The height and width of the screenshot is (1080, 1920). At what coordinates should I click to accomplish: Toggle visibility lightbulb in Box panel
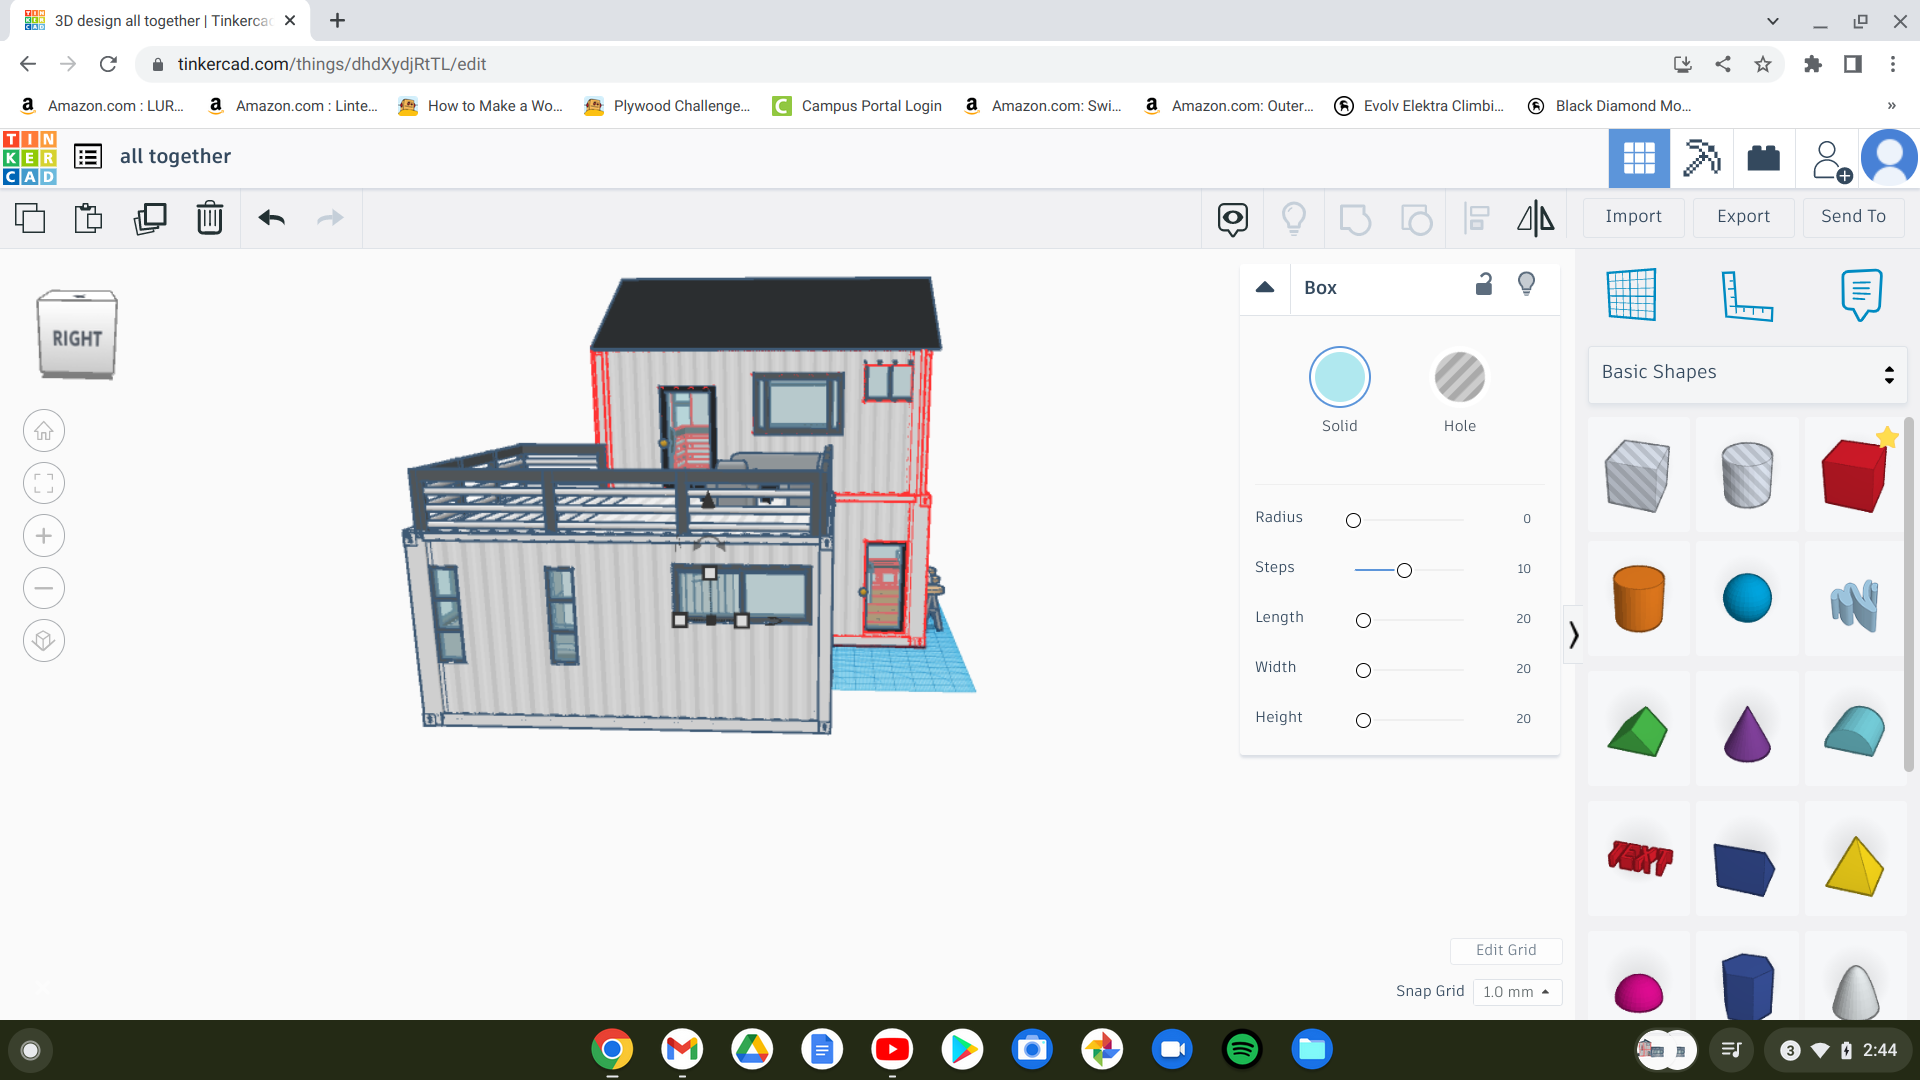[1527, 287]
